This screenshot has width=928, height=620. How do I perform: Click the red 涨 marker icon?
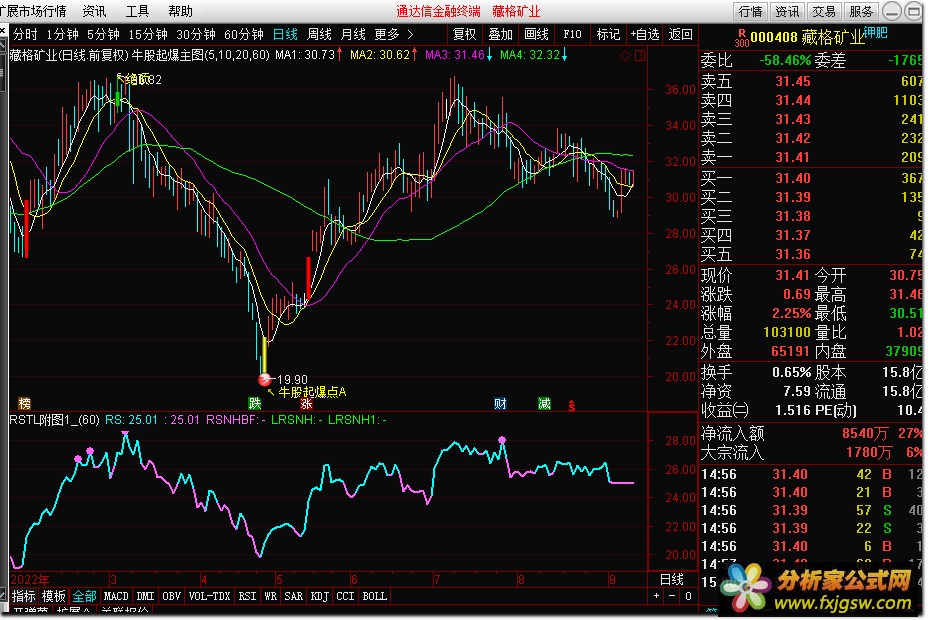306,403
